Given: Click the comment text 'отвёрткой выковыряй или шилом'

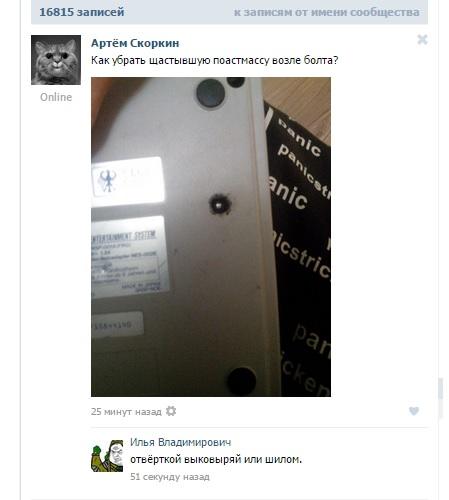Looking at the screenshot, I should pos(216,459).
